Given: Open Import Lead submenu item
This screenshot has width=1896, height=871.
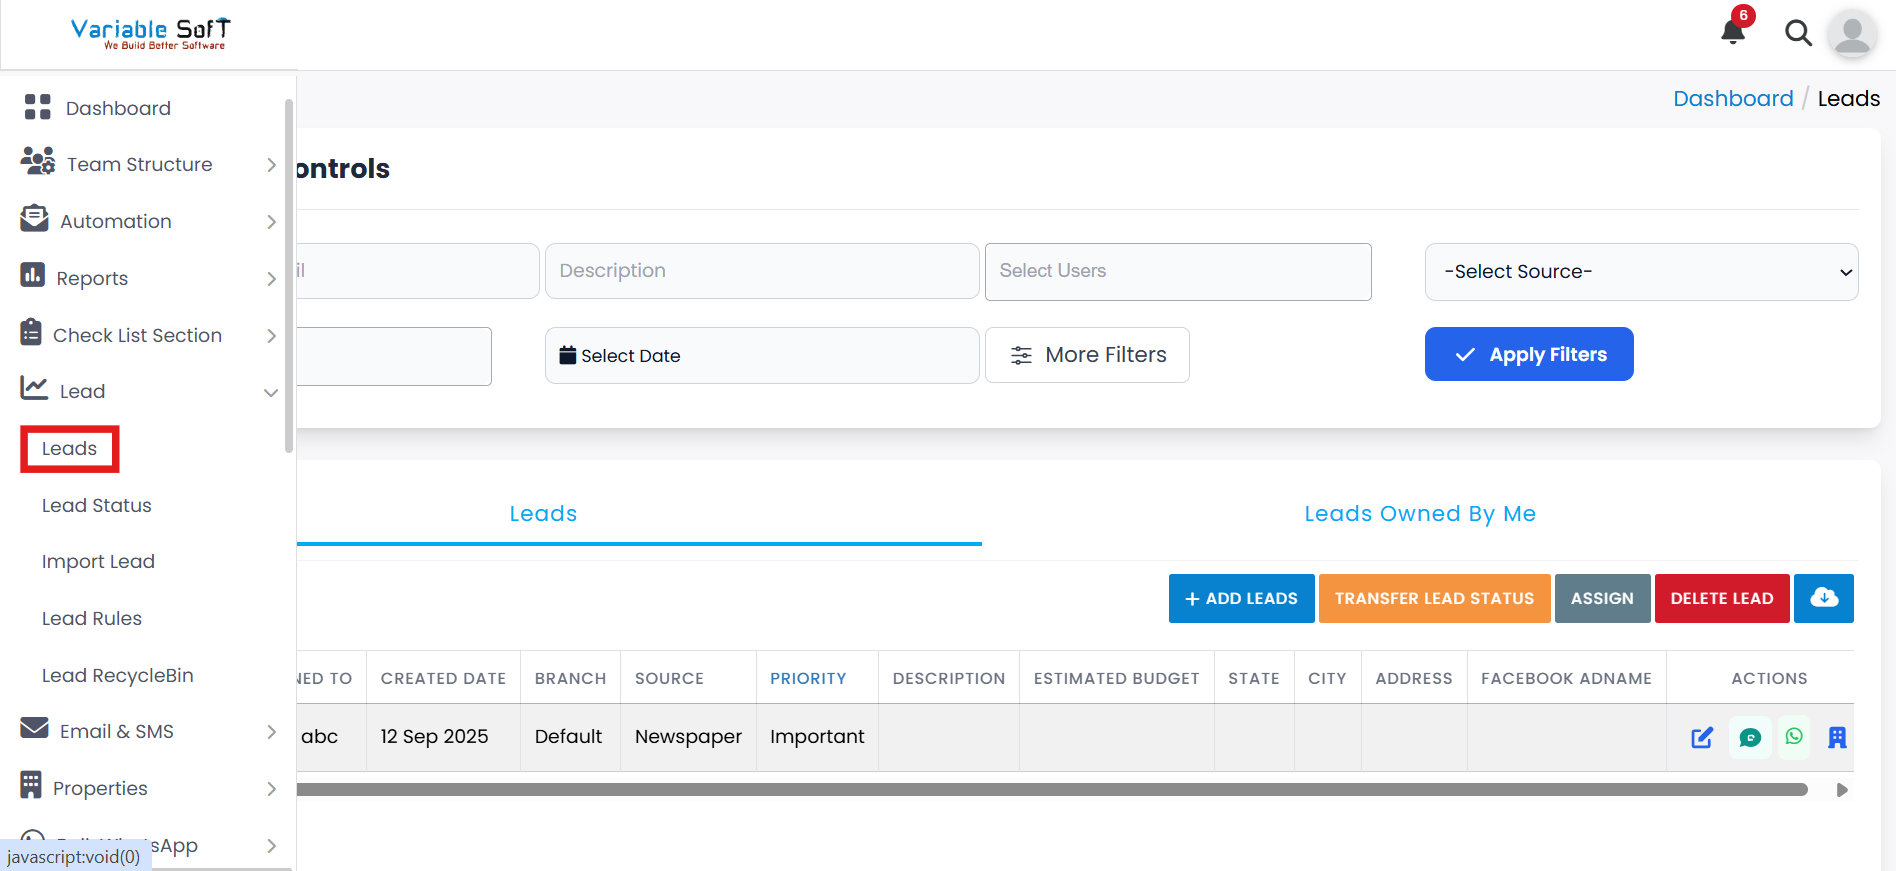Looking at the screenshot, I should [x=98, y=562].
